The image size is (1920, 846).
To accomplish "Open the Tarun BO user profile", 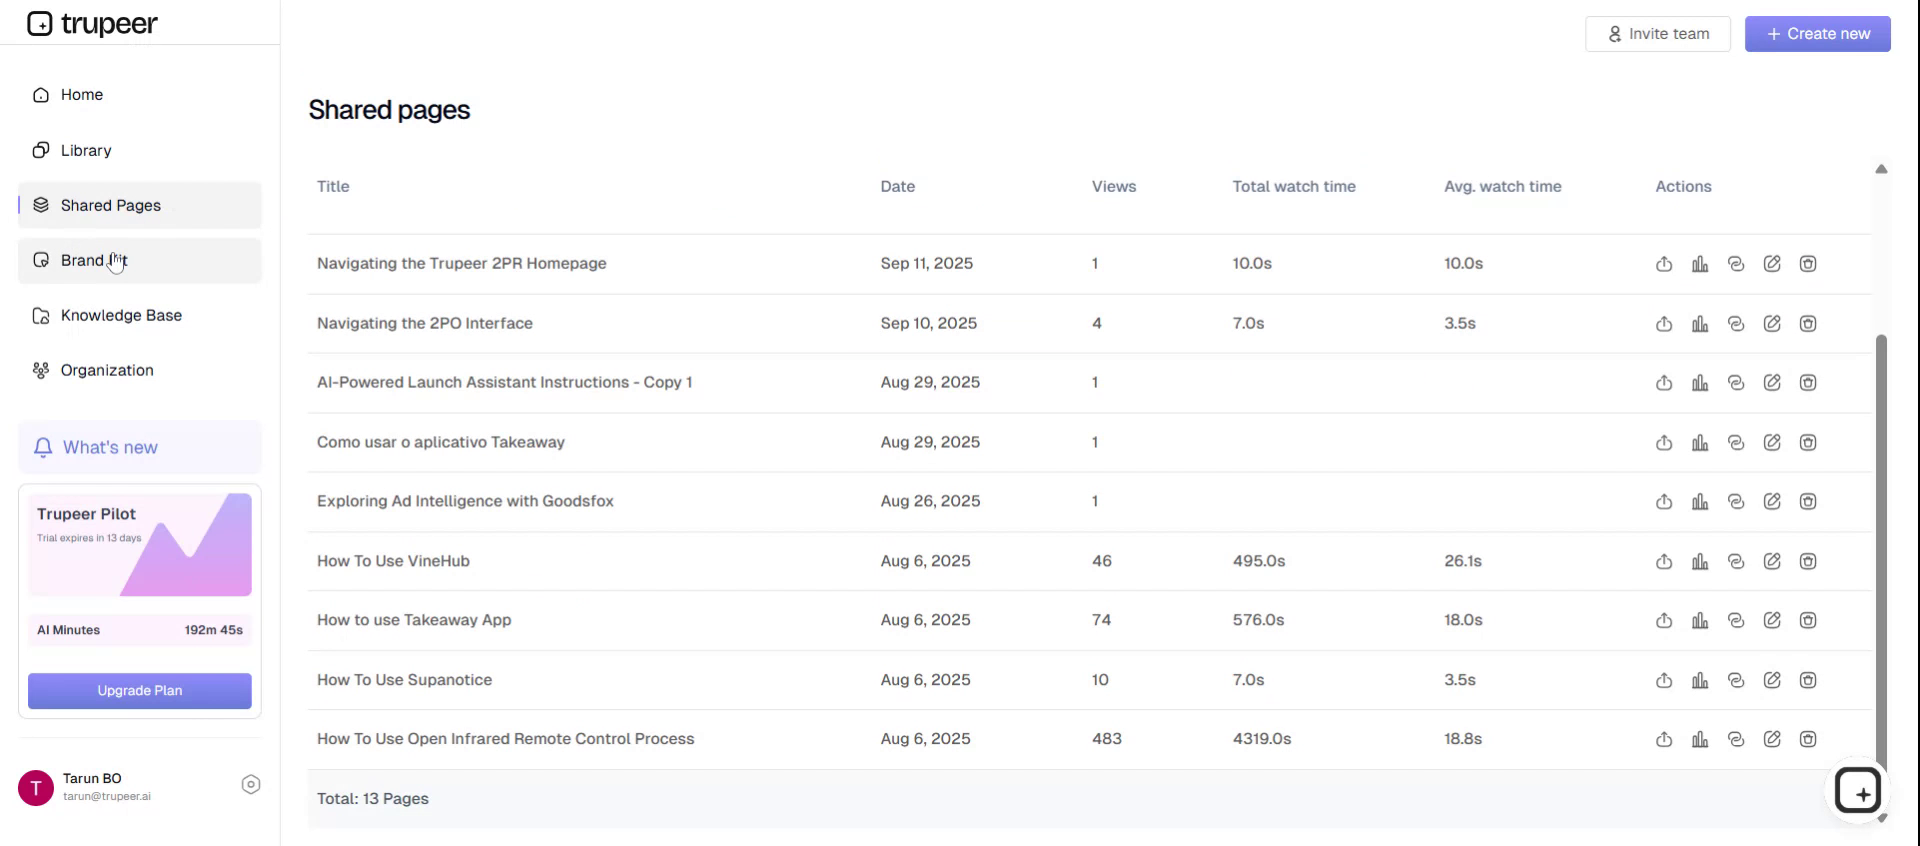I will click(85, 787).
